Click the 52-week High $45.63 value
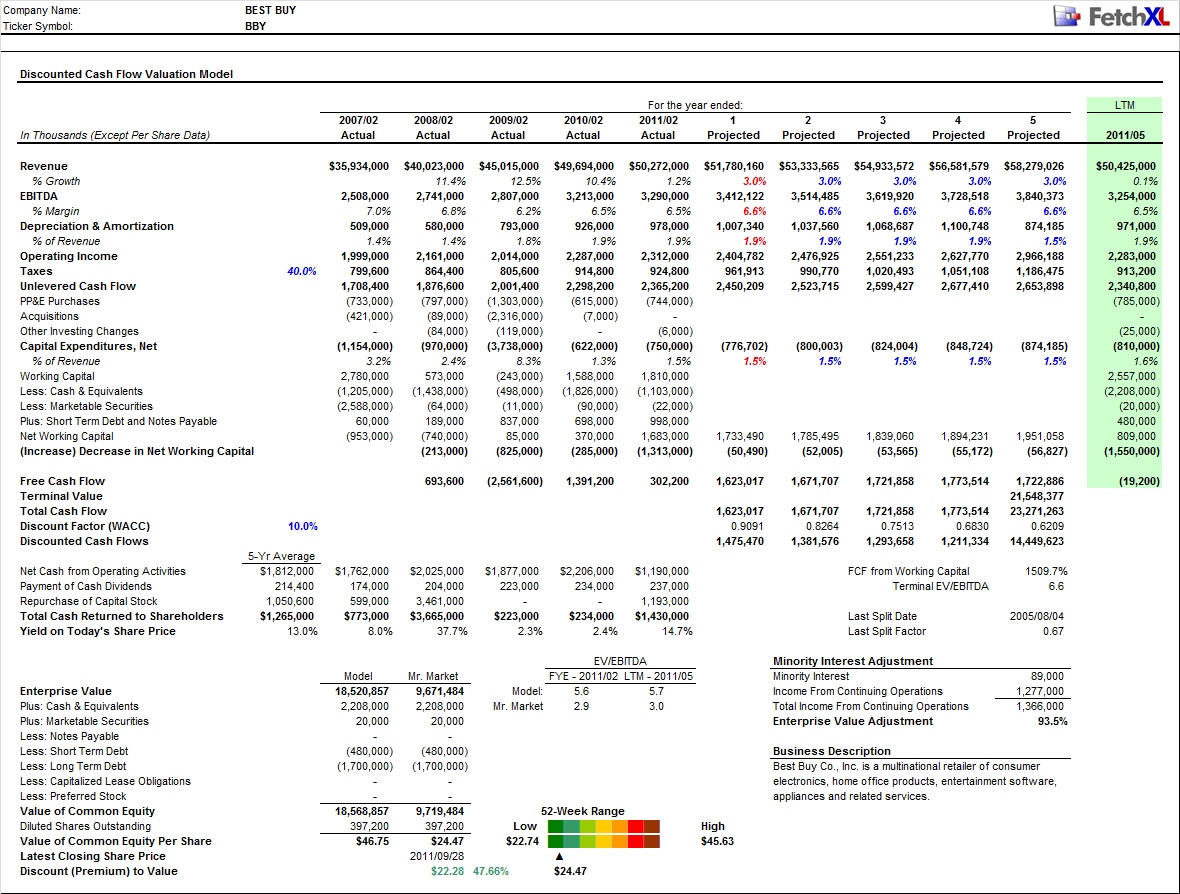This screenshot has width=1180, height=894. click(717, 841)
